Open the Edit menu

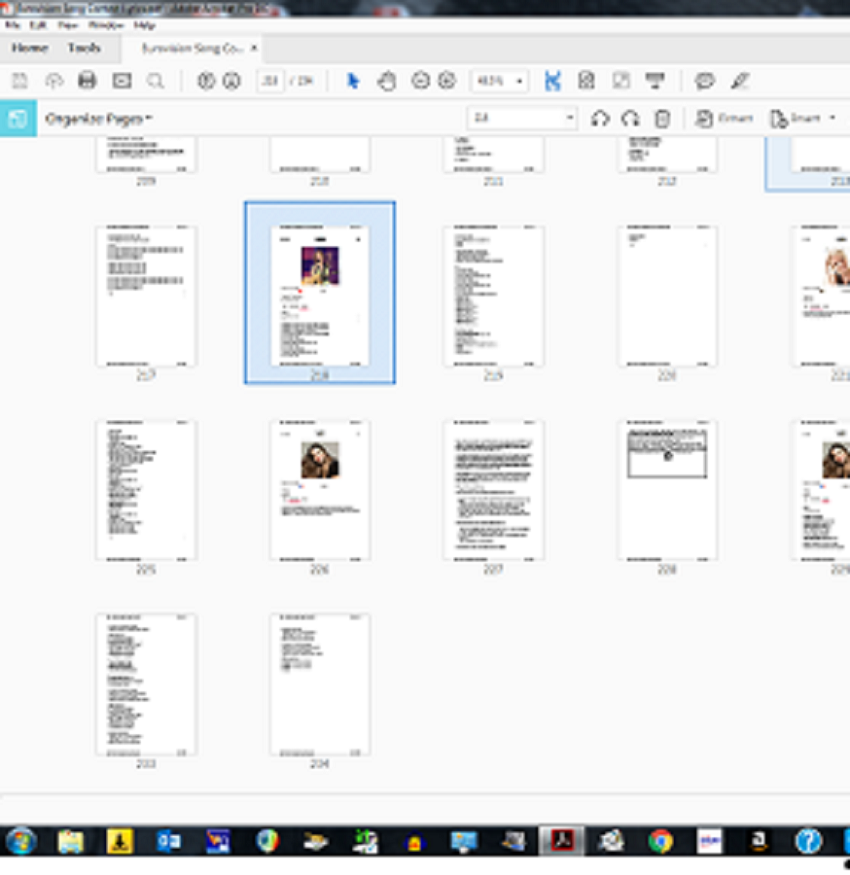(38, 25)
